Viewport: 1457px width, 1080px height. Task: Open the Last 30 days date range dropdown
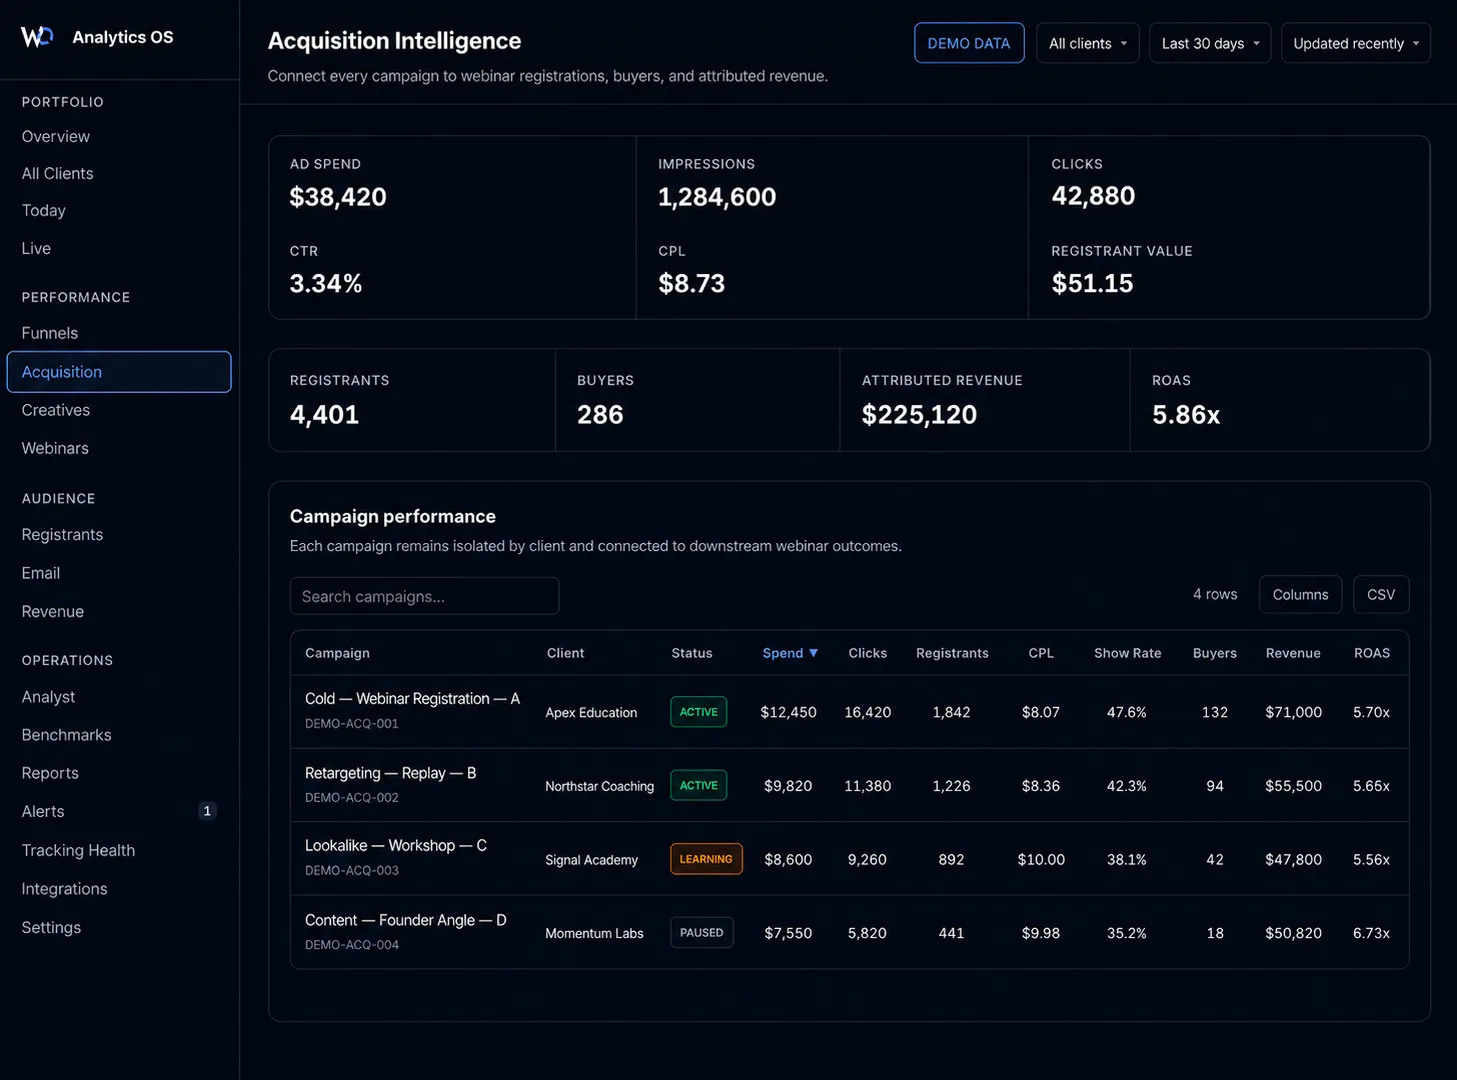tap(1210, 43)
